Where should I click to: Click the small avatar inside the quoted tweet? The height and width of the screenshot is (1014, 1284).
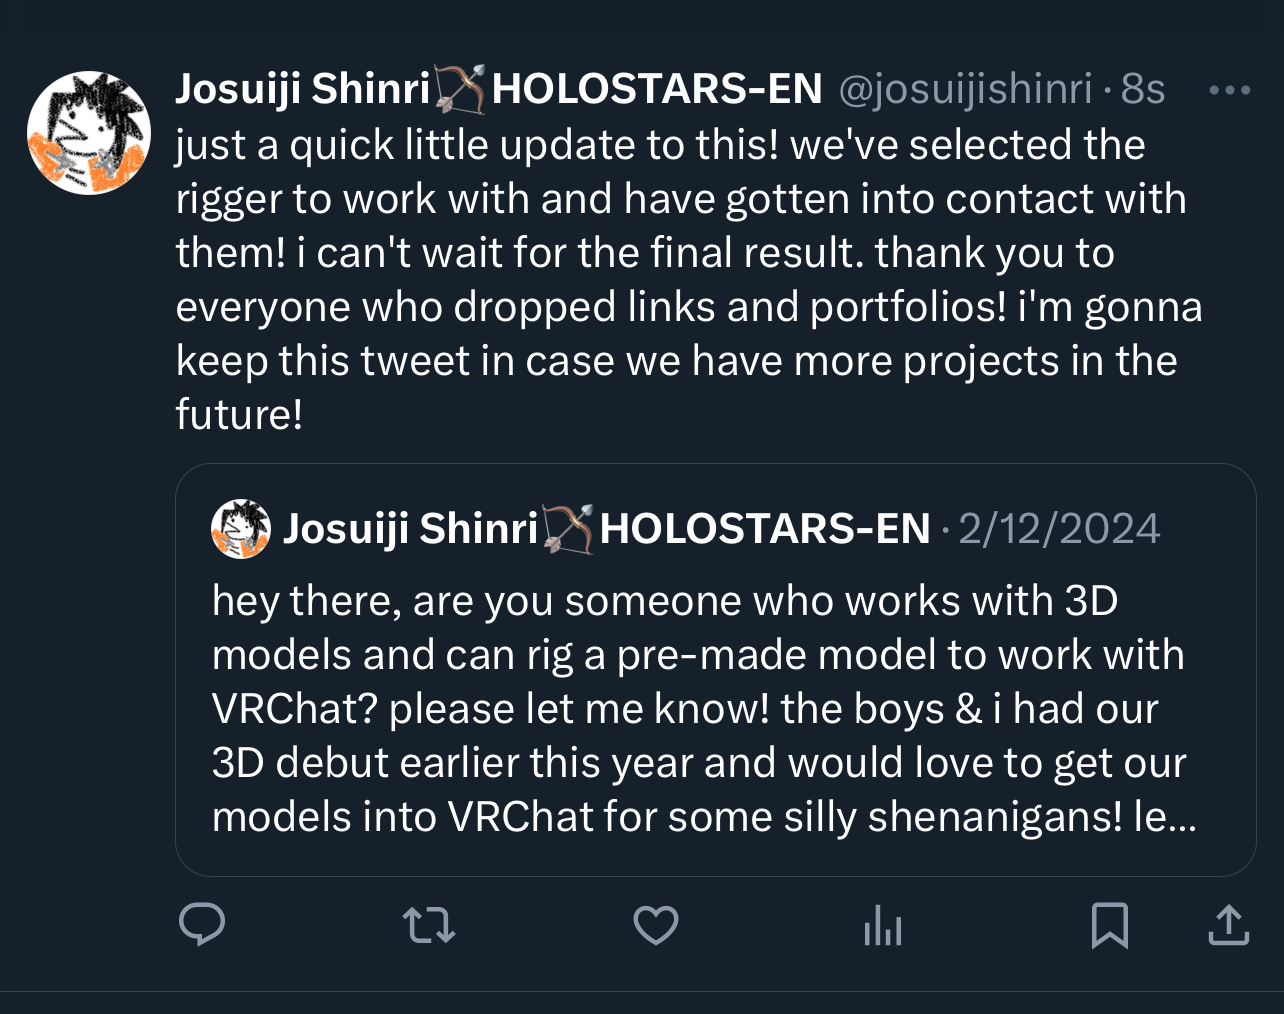241,529
